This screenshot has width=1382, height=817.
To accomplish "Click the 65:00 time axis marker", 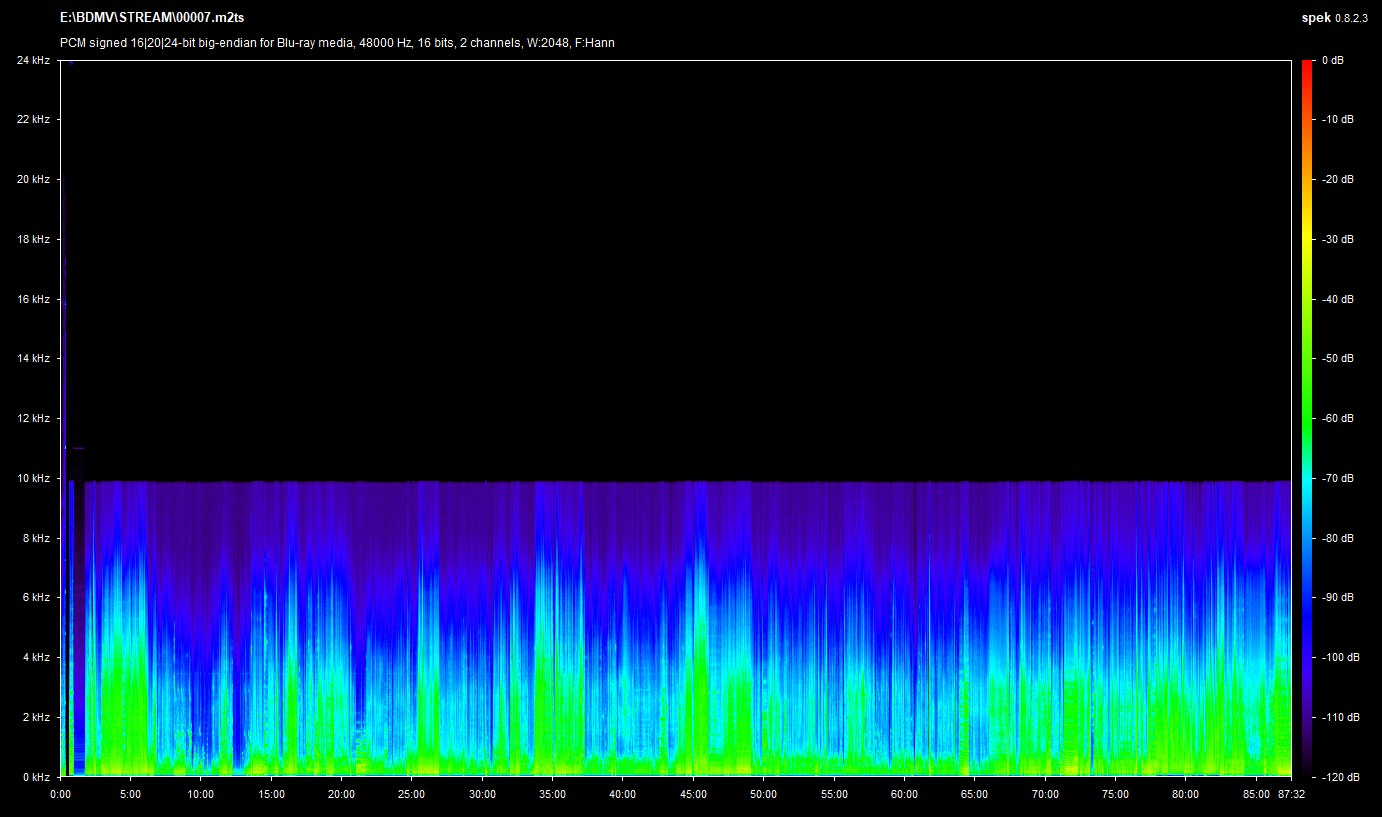I will click(x=974, y=795).
